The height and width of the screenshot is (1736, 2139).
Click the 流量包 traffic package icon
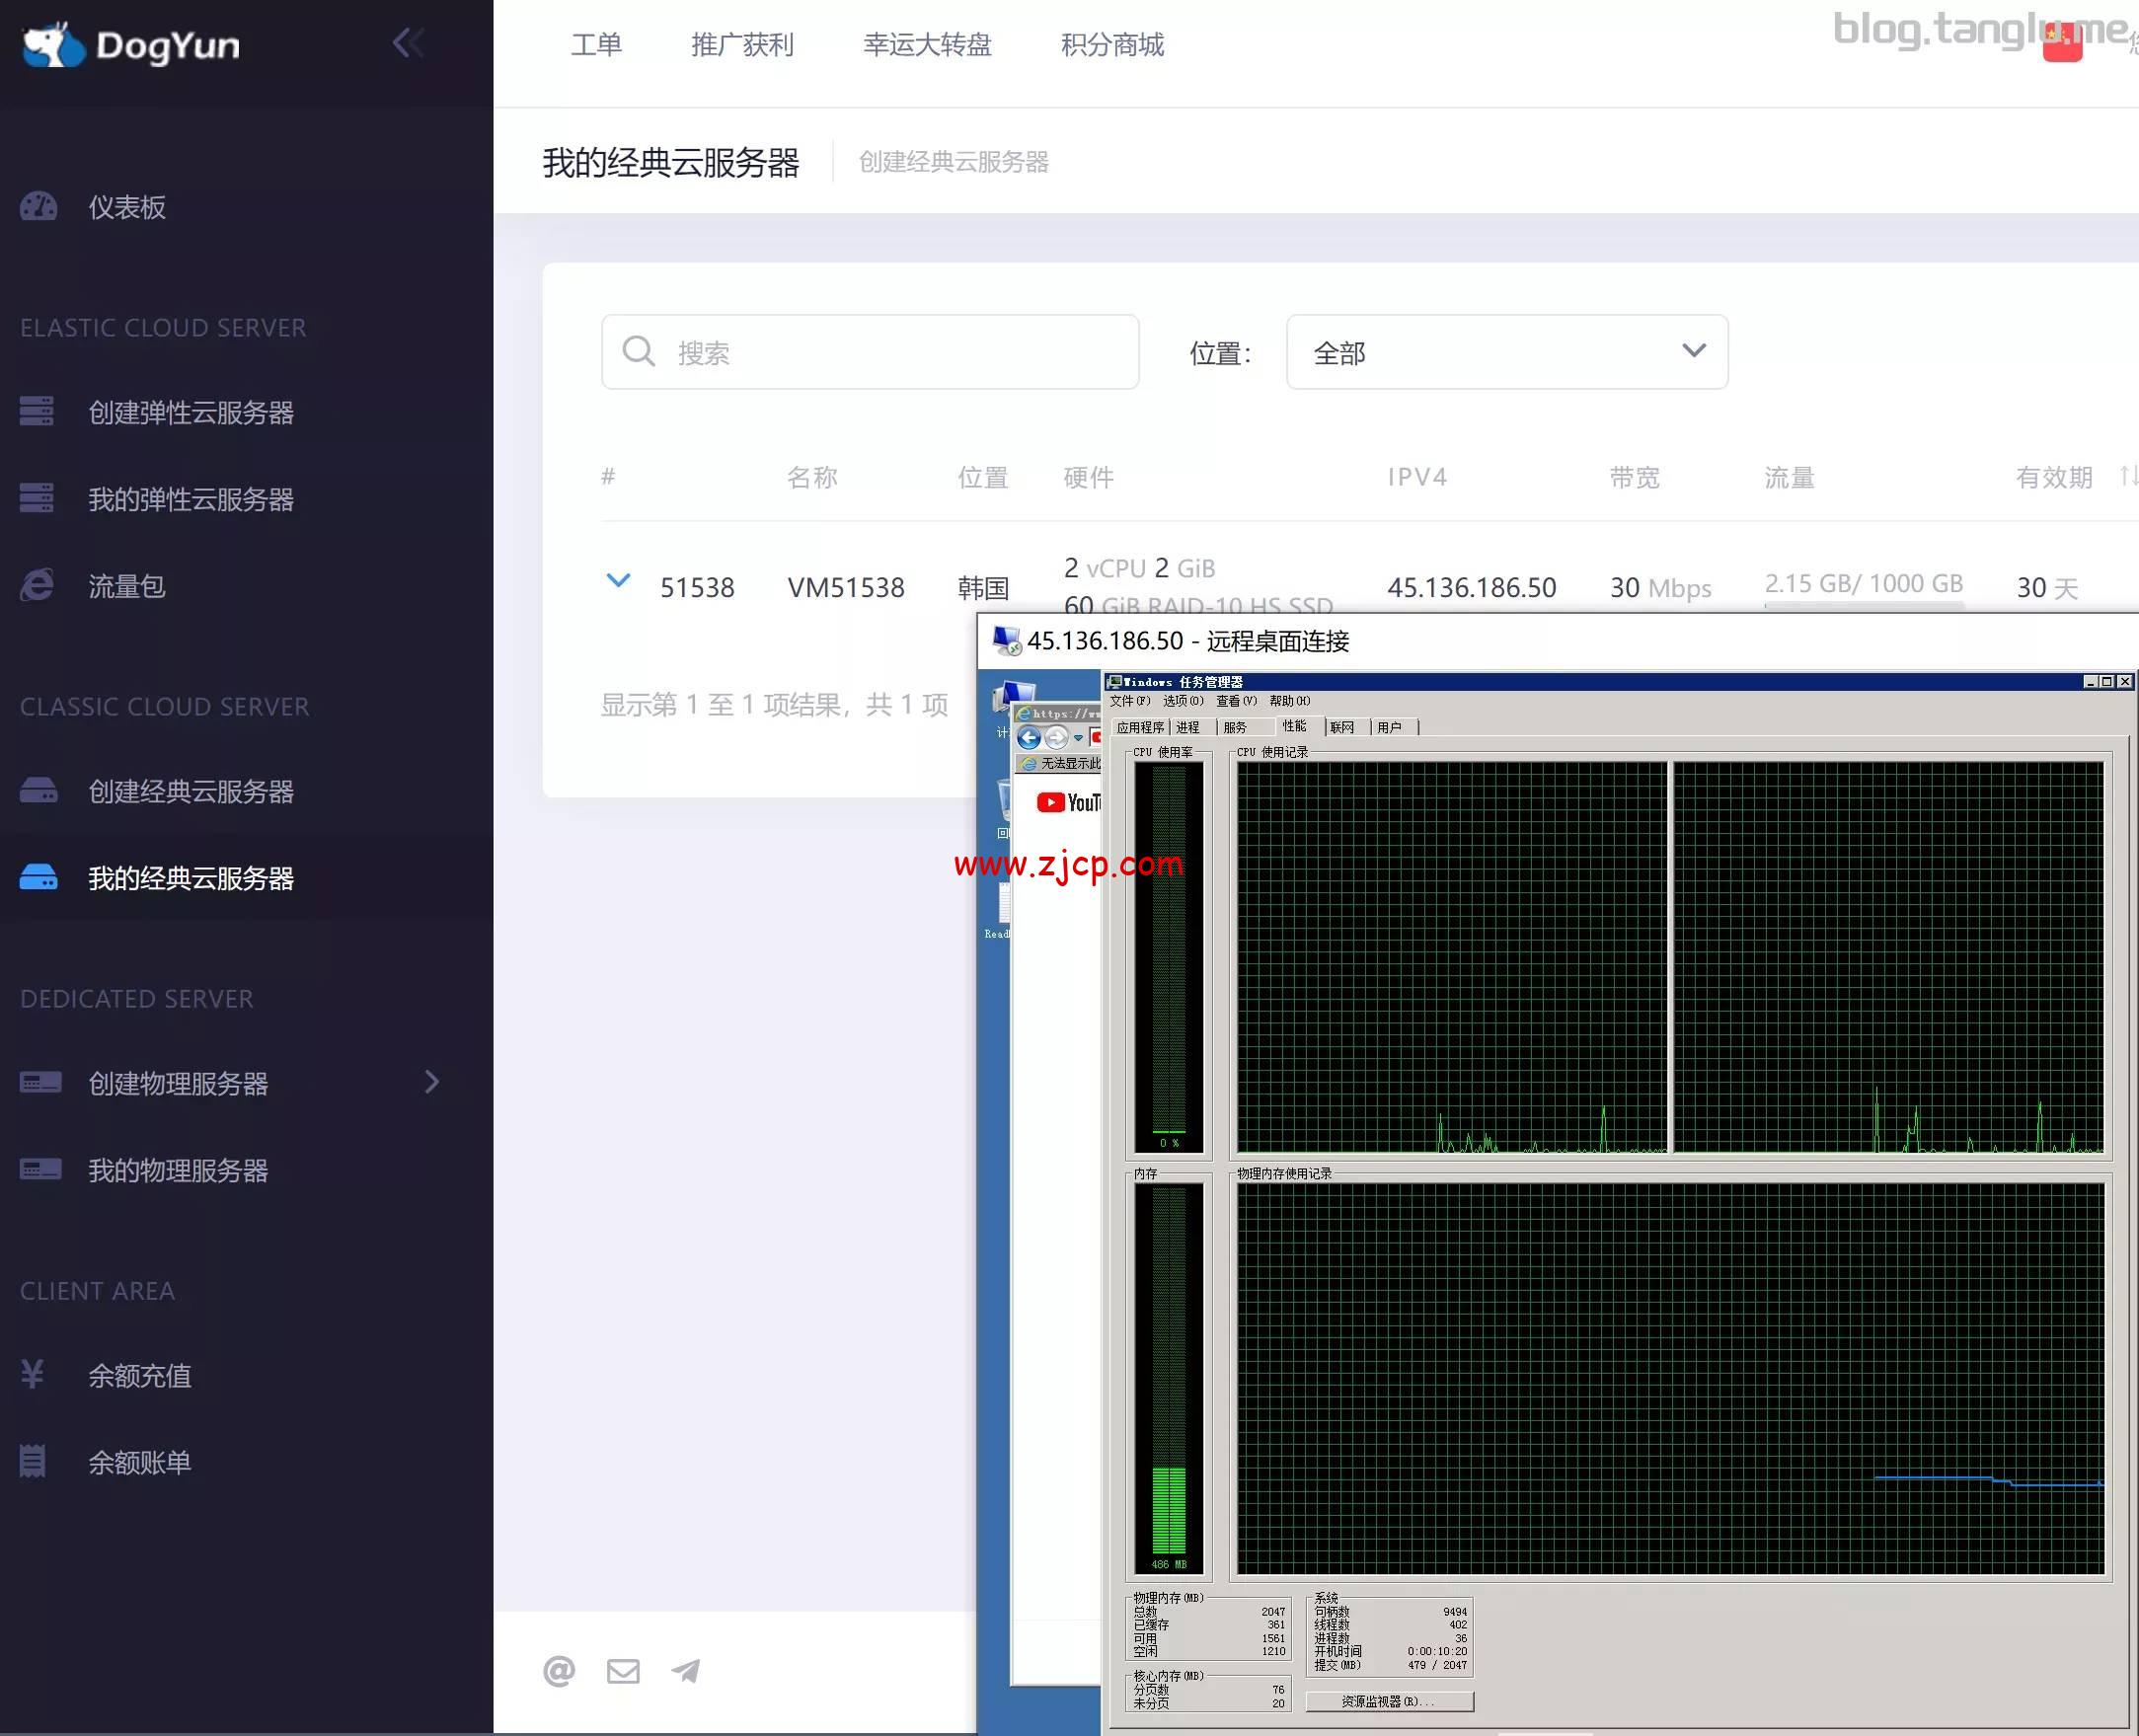point(37,585)
